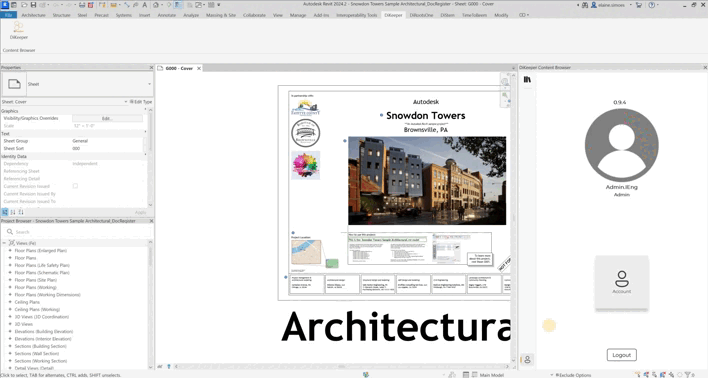Click the Aligned Dimension icon in quick access toolbar
Viewport: 708px width, 378px height.
(127, 5)
